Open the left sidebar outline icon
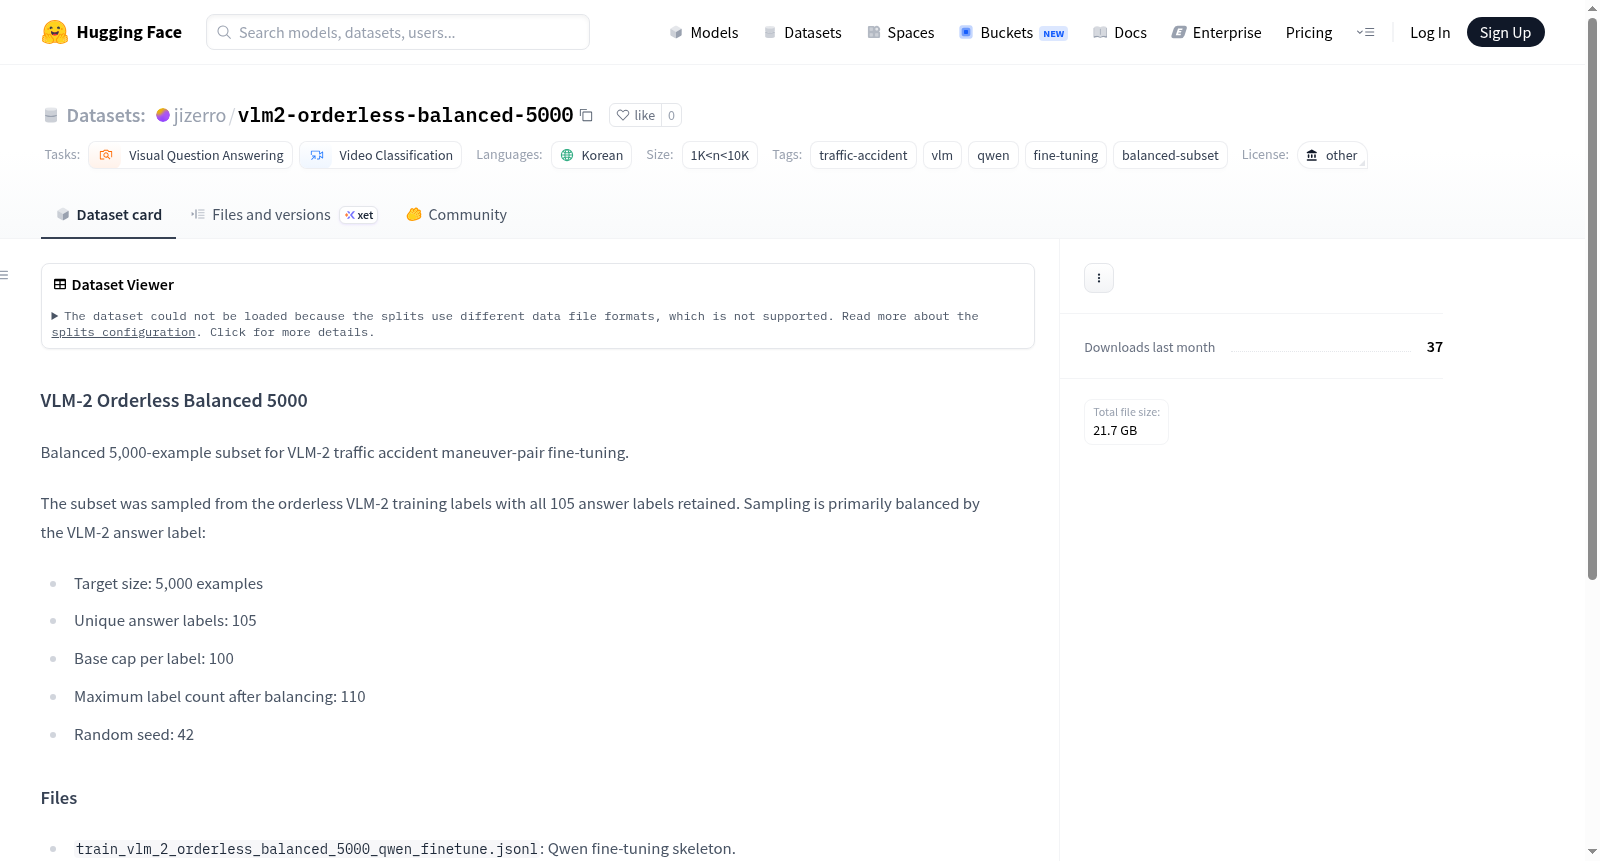This screenshot has width=1600, height=861. tap(4, 275)
